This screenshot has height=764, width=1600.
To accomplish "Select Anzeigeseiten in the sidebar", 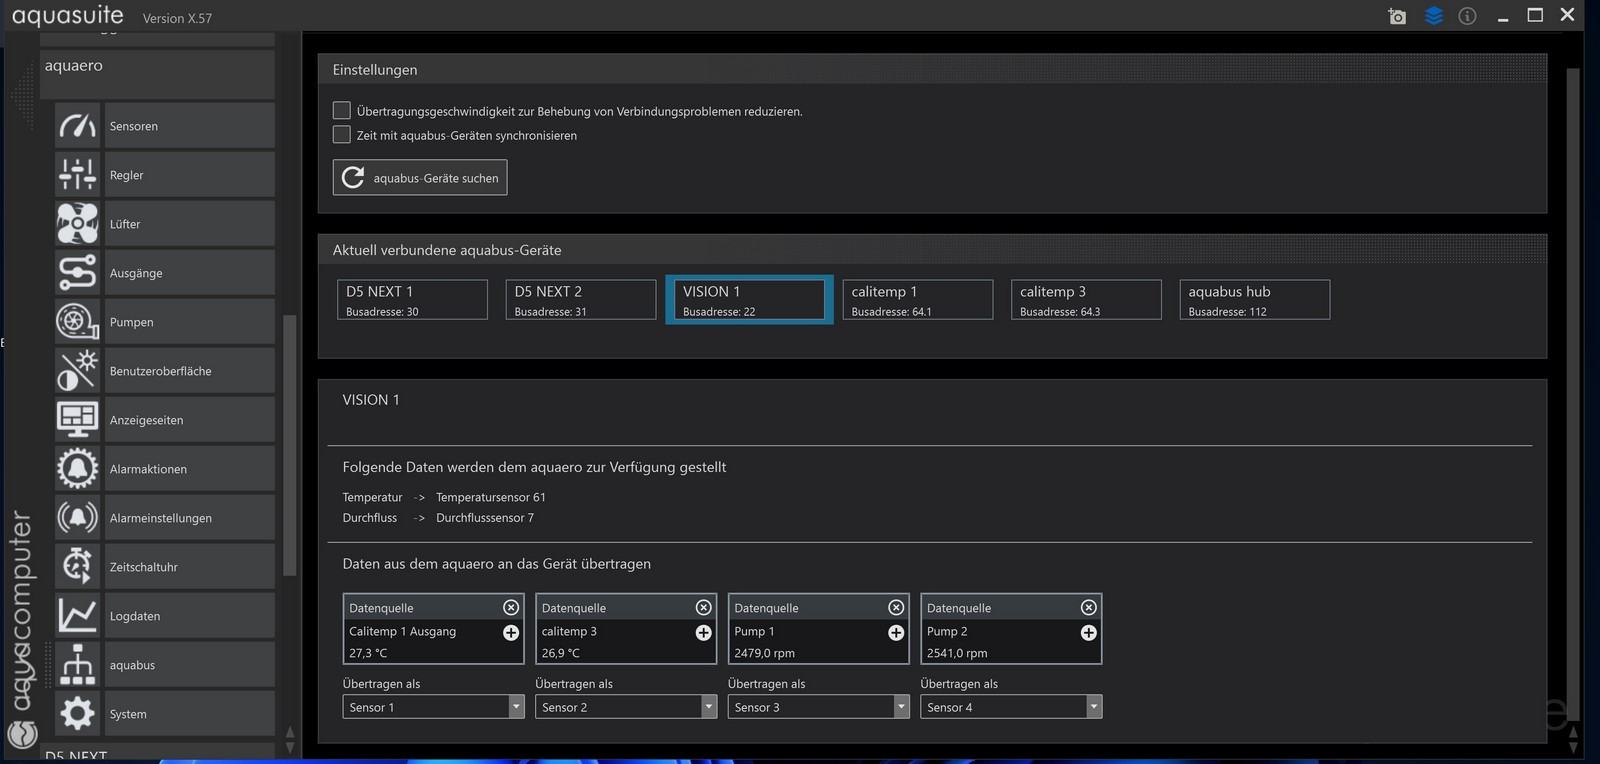I will click(189, 420).
